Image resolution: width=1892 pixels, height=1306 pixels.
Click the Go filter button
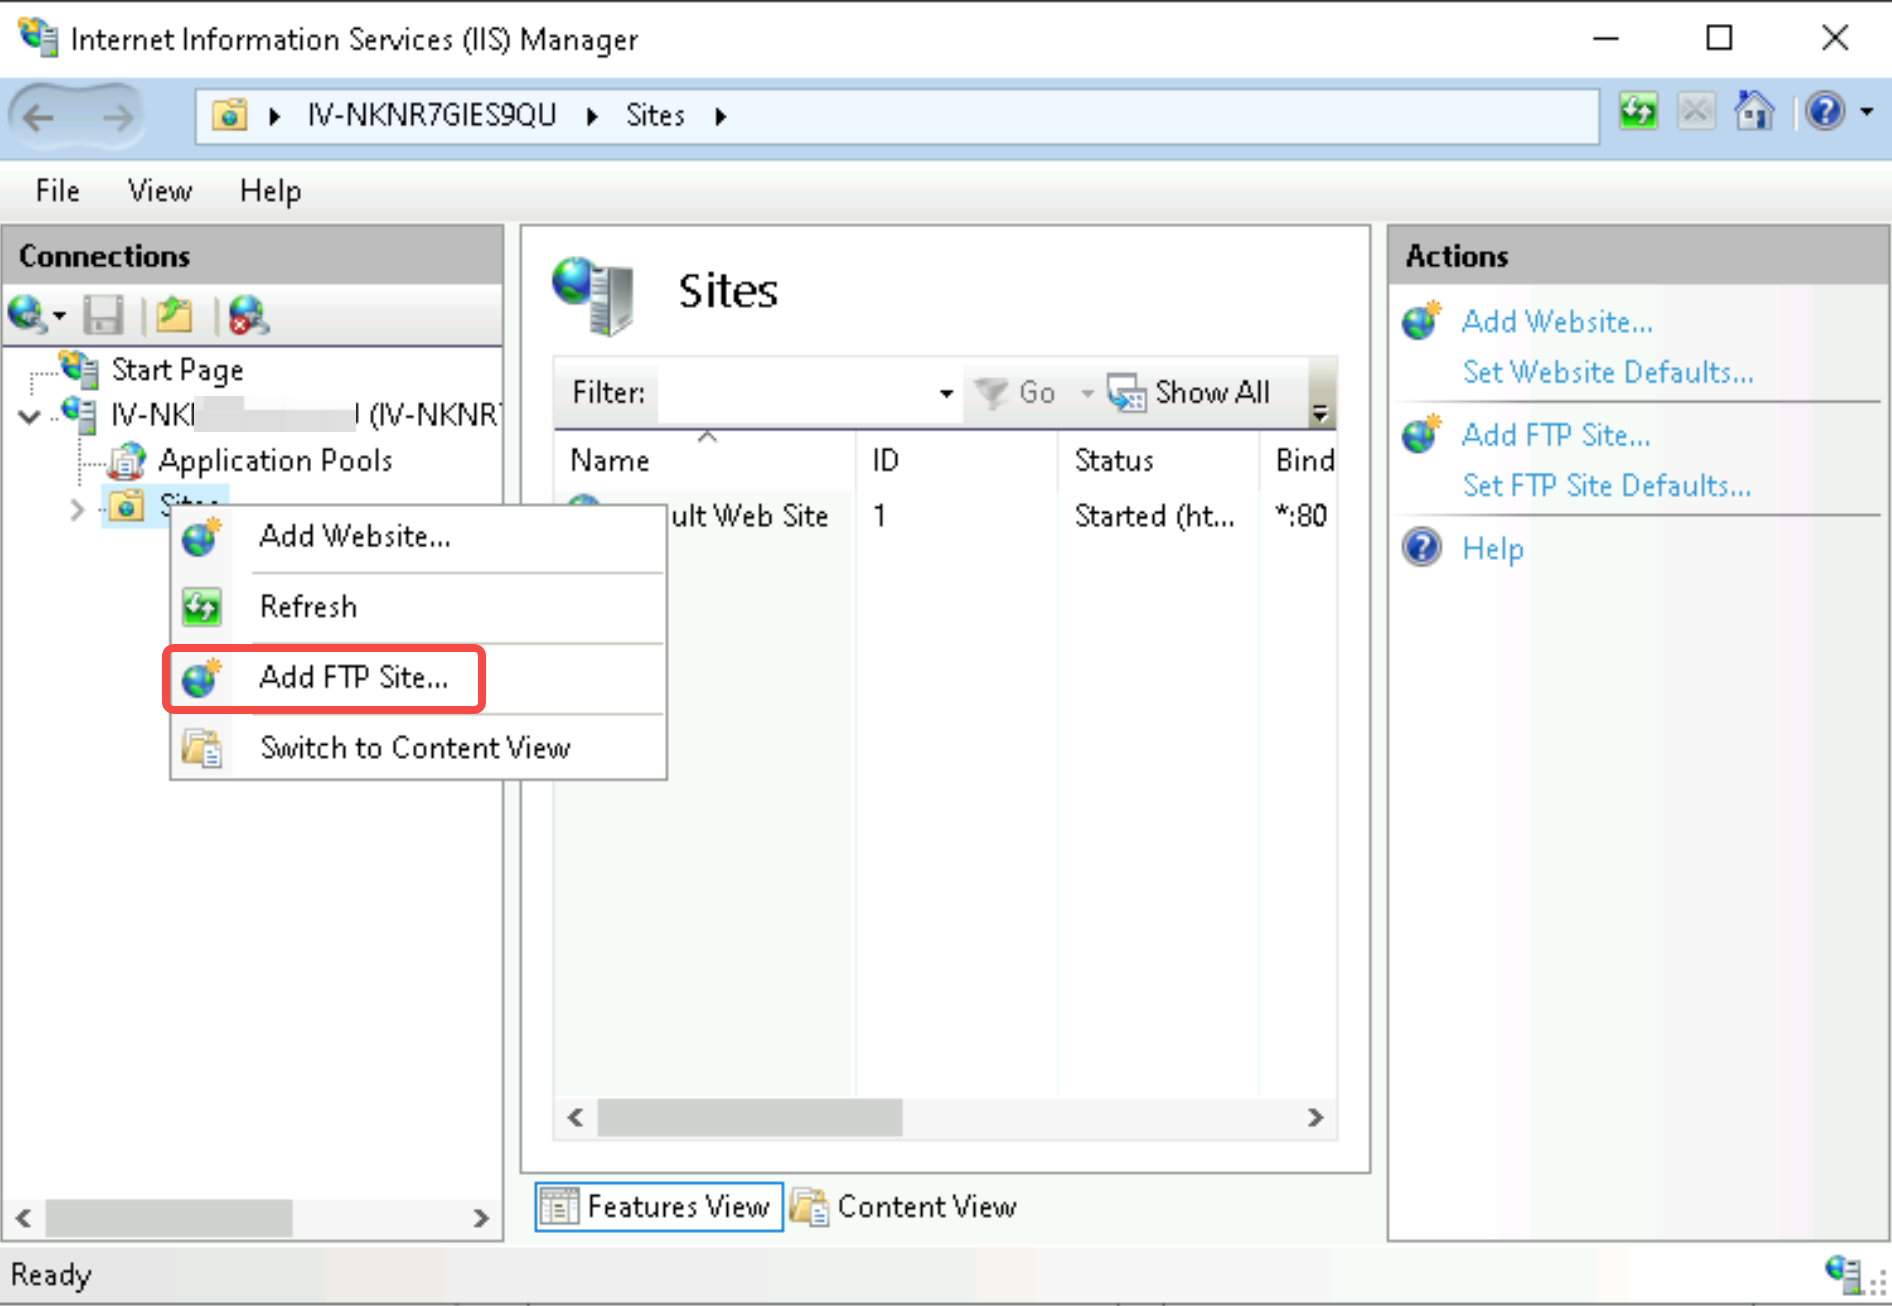click(1016, 393)
